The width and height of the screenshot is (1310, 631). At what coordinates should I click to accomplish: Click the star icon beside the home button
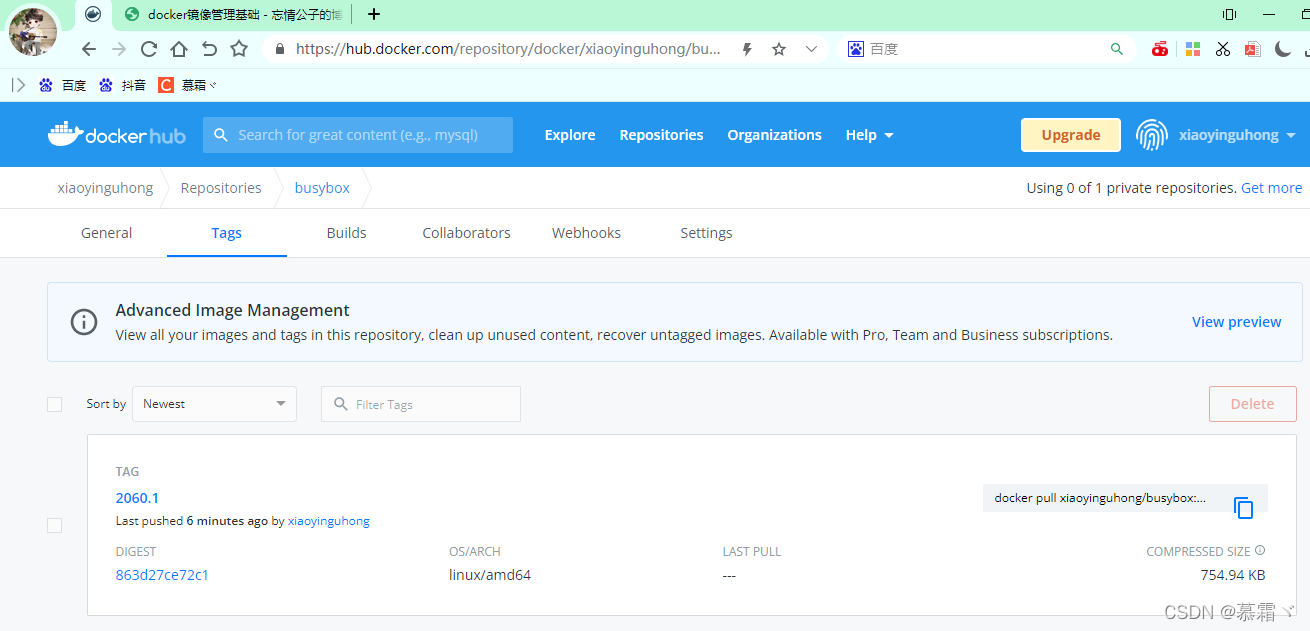tap(239, 48)
